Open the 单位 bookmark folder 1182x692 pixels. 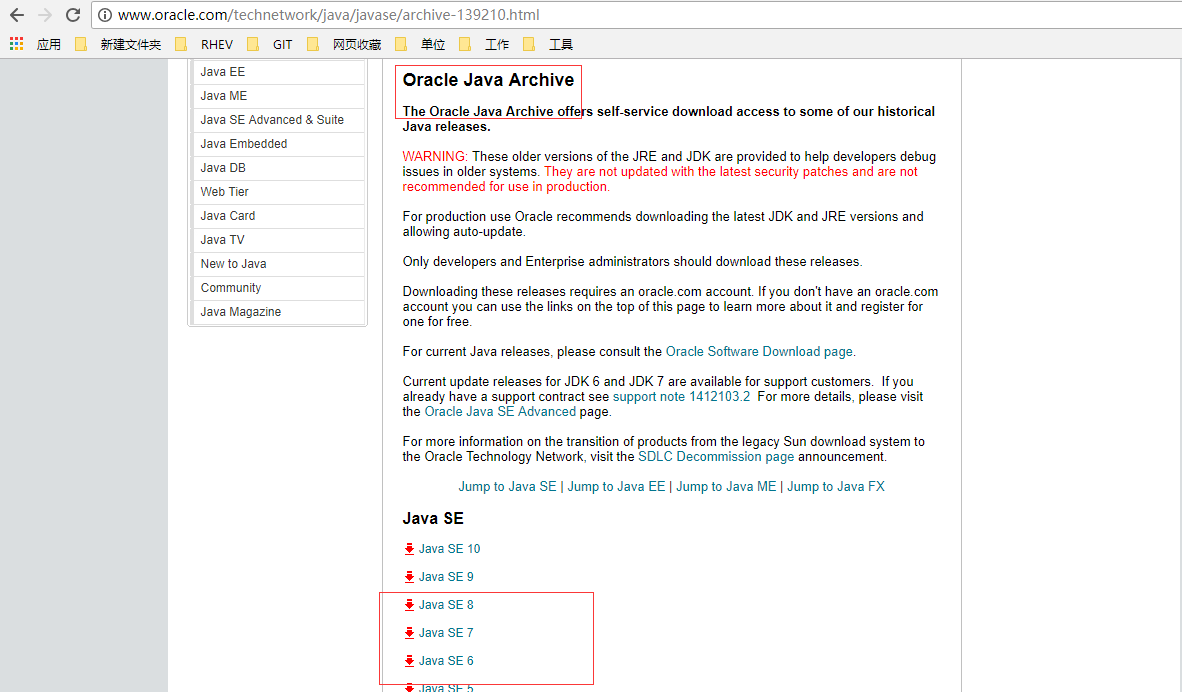421,44
